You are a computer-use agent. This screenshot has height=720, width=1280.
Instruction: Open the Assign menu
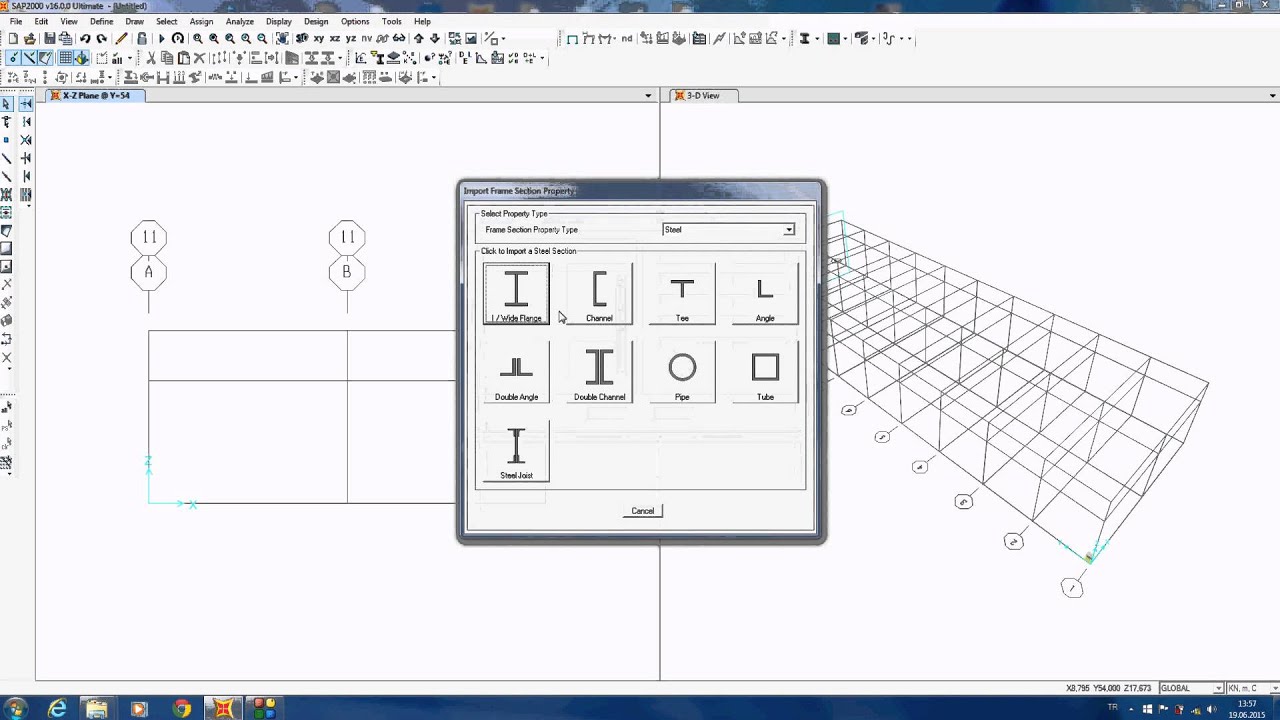point(201,21)
